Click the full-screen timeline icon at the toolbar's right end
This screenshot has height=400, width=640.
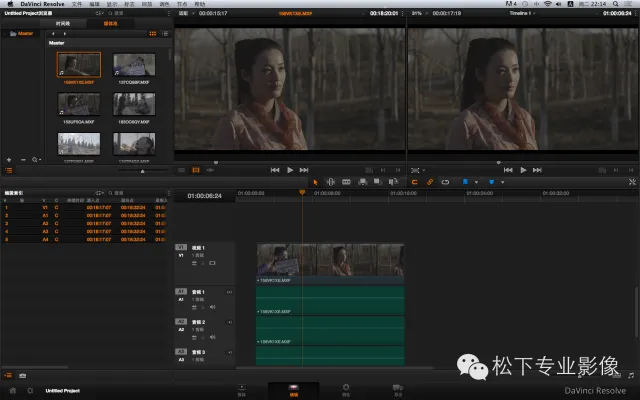[x=632, y=182]
